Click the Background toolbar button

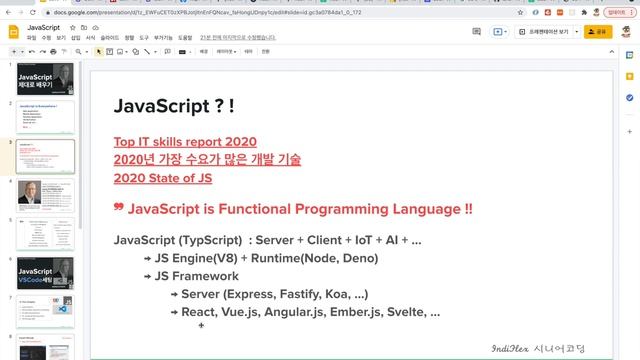point(204,52)
